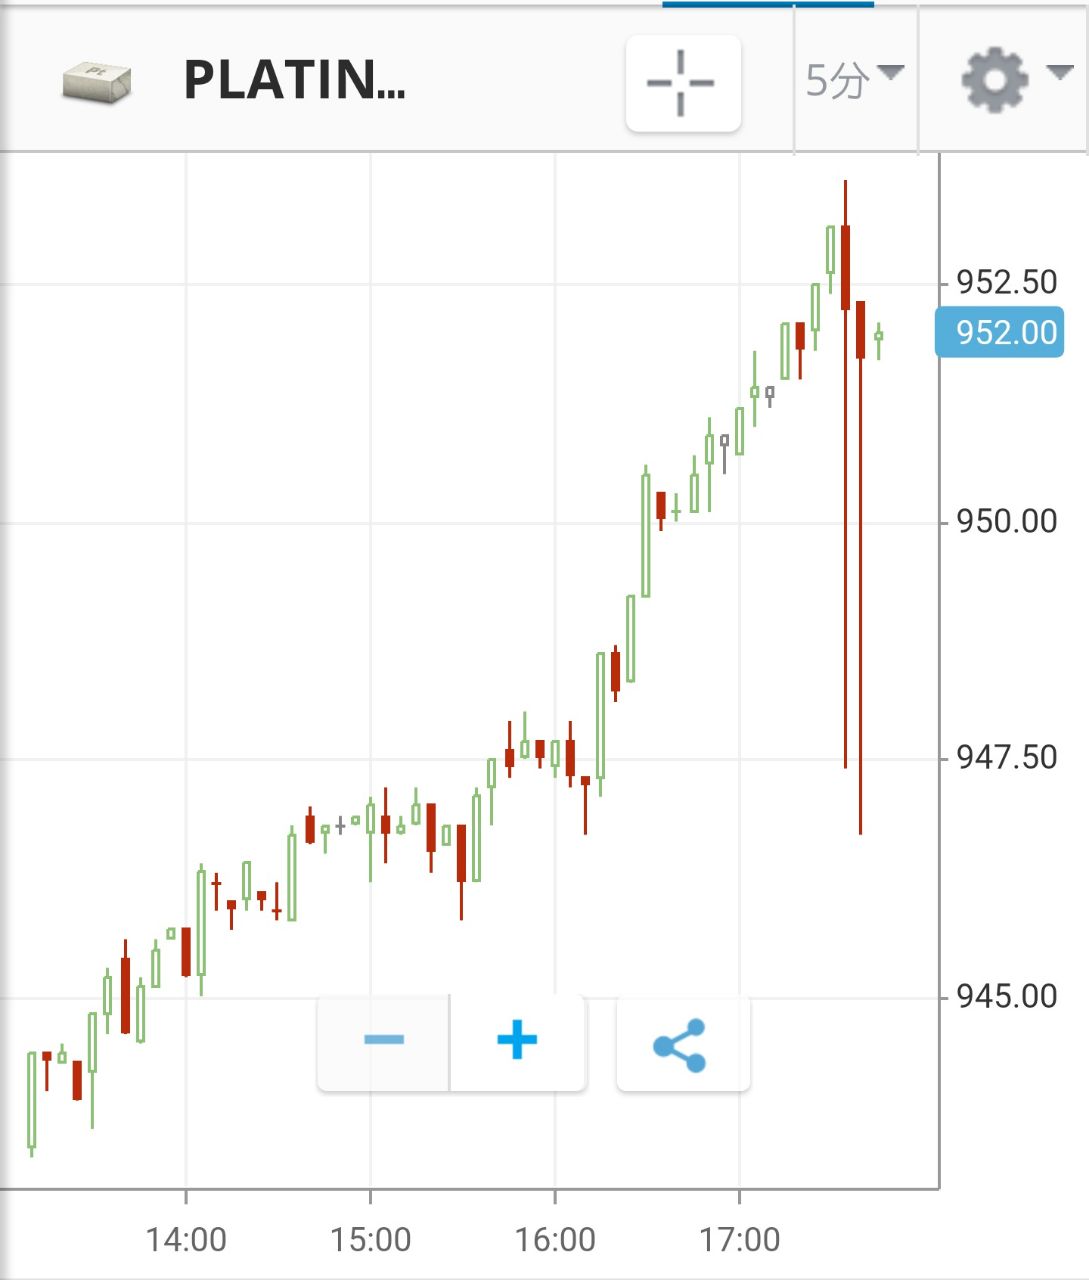This screenshot has height=1280, width=1089.
Task: Share the chart via share icon
Action: [x=683, y=1044]
